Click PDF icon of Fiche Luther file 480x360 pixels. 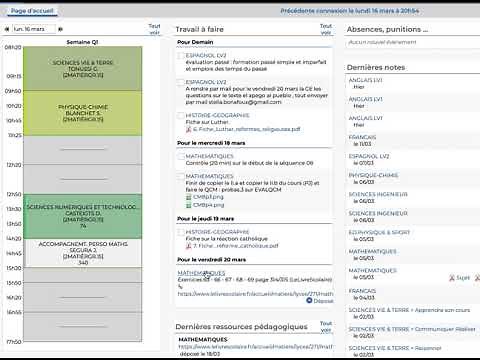[x=188, y=129]
